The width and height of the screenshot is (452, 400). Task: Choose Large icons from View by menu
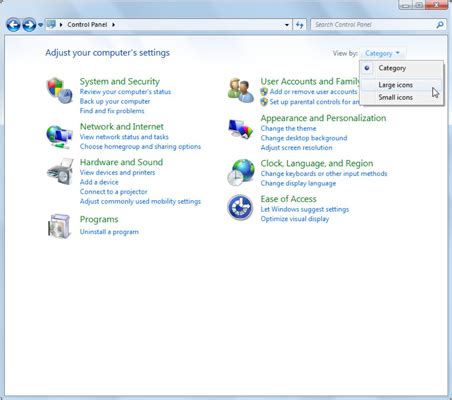click(401, 85)
